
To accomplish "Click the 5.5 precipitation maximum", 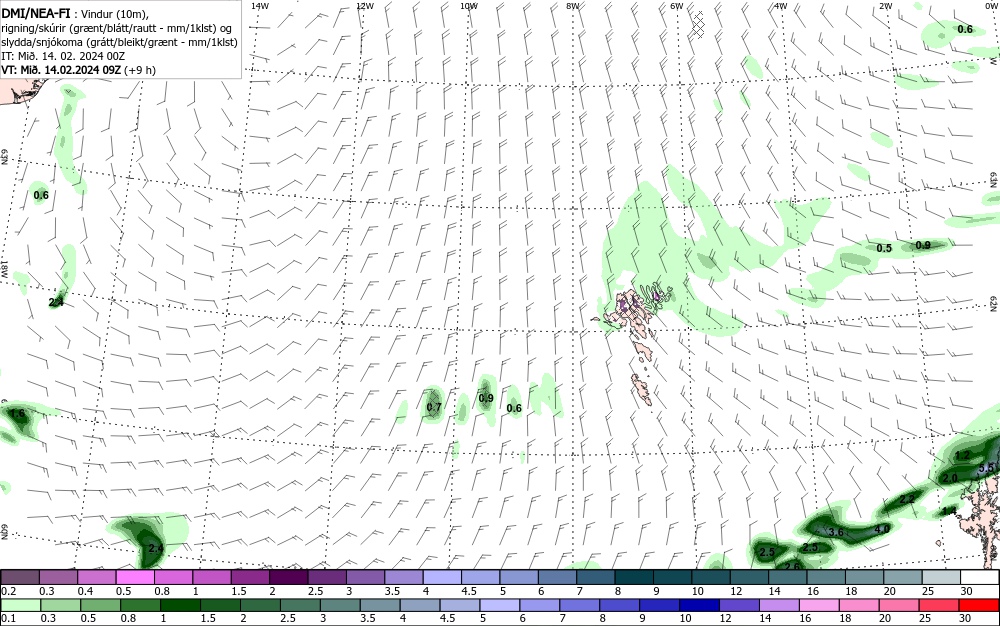I will (986, 467).
